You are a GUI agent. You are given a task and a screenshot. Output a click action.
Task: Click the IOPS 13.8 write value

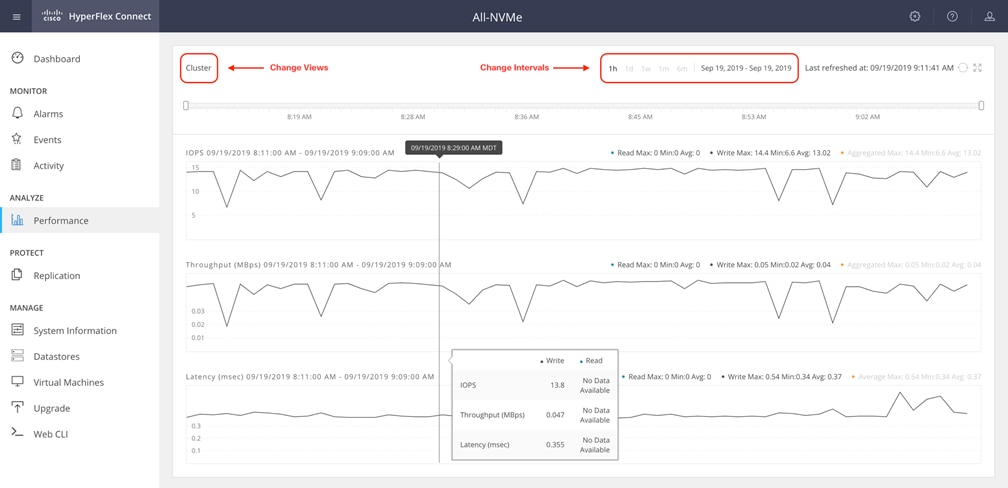558,385
